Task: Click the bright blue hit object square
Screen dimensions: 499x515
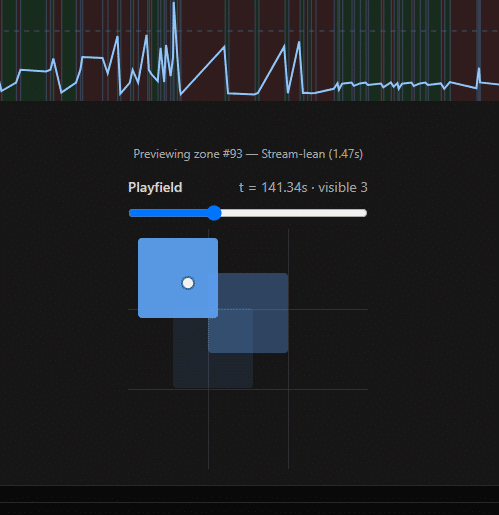Action: pyautogui.click(x=178, y=278)
